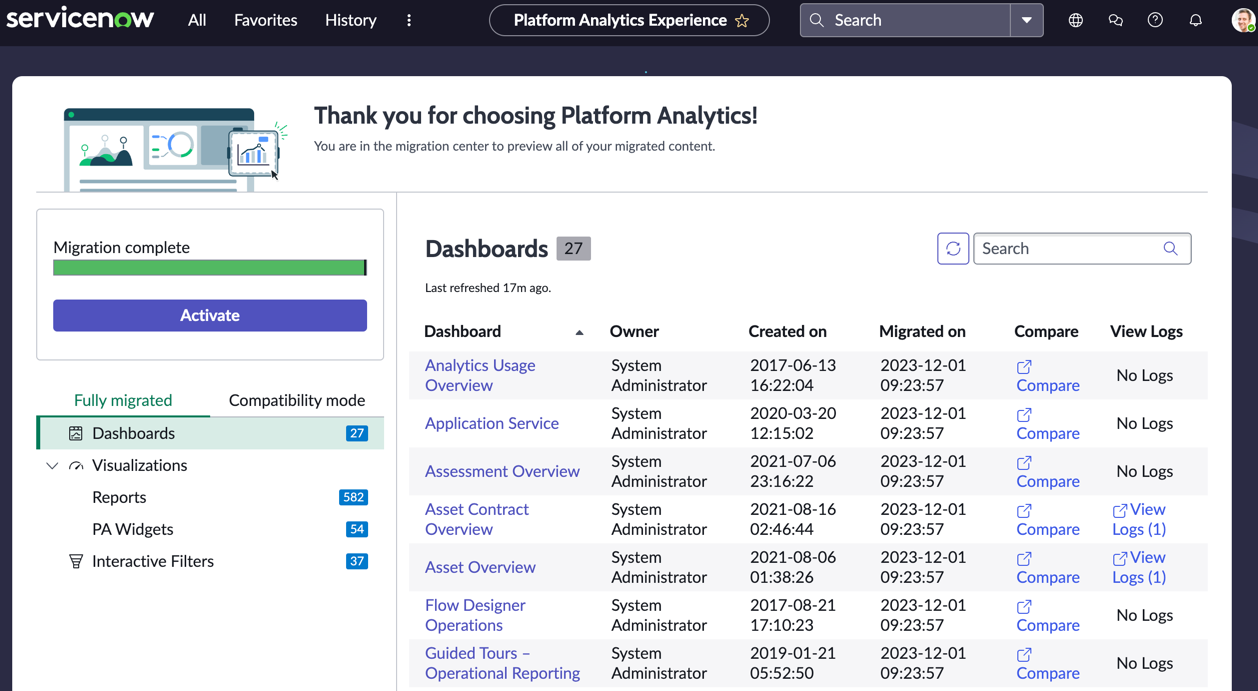Select Visualizations in the sidebar
Viewport: 1258px width, 691px height.
139,465
